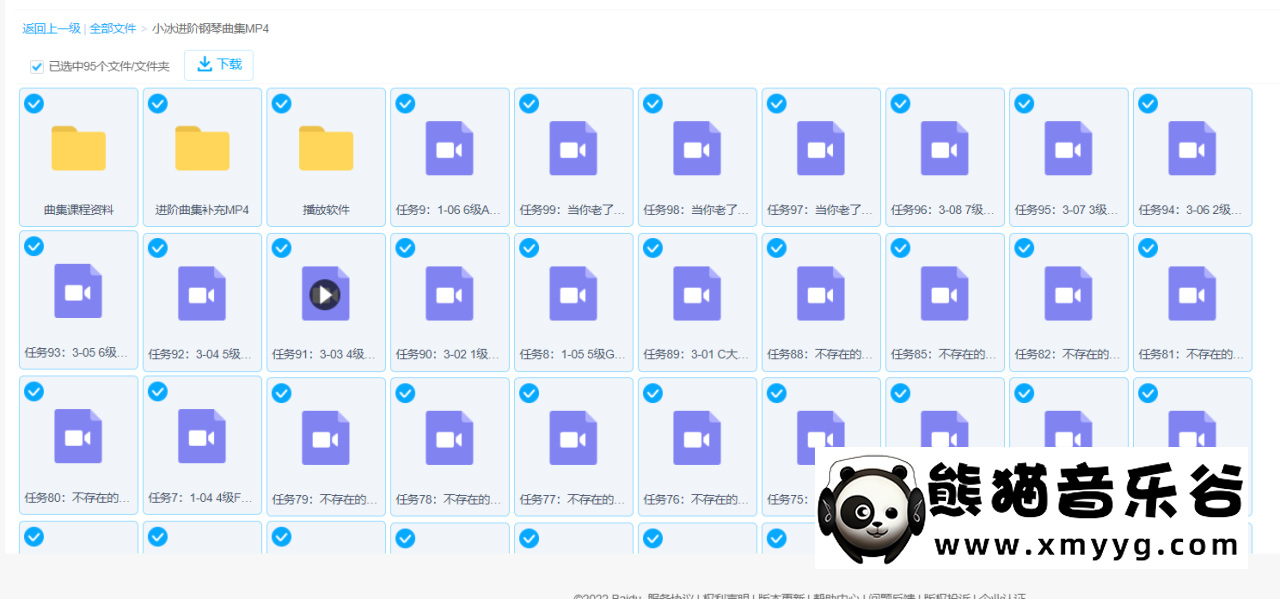Image resolution: width=1280 pixels, height=599 pixels.
Task: Untick the checkmark on 任务80 file
Action: pyautogui.click(x=33, y=391)
